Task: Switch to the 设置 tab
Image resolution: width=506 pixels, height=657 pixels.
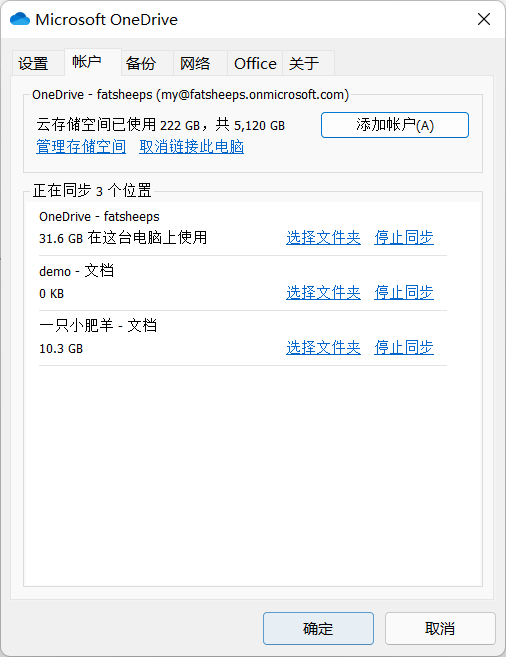Action: 38,64
